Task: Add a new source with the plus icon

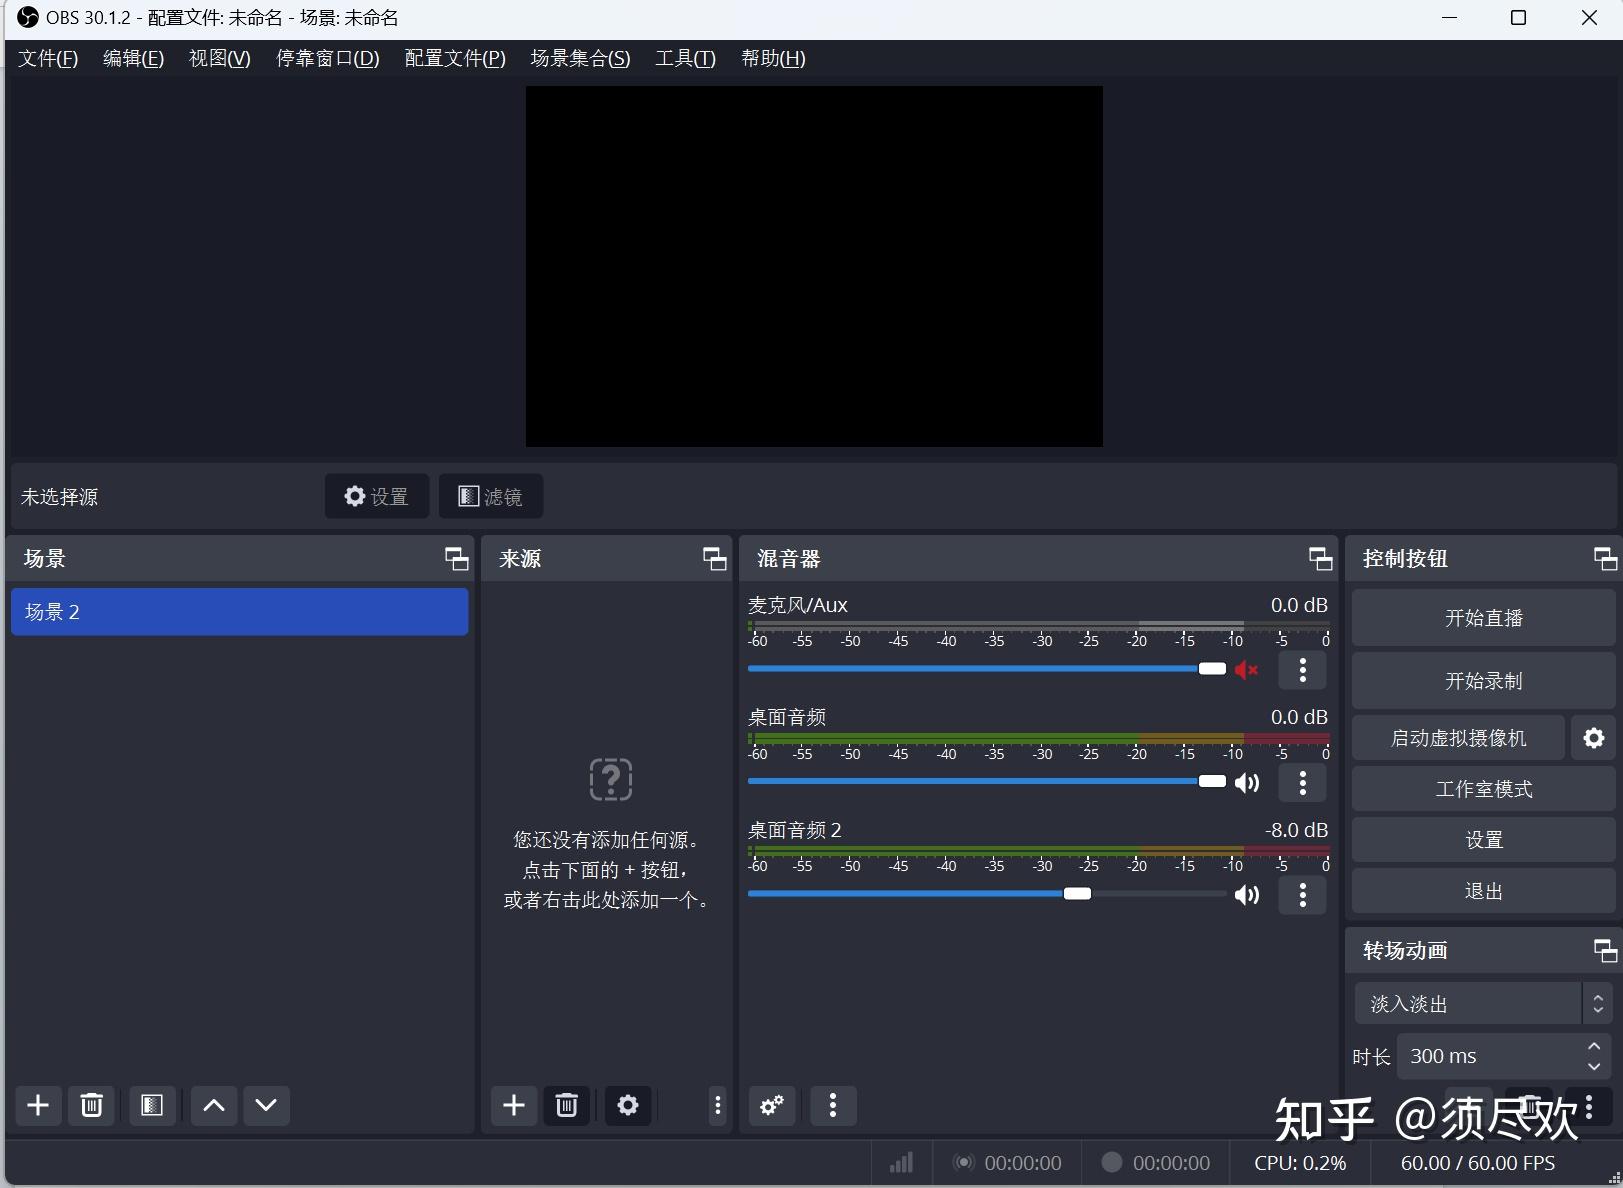Action: (513, 1106)
